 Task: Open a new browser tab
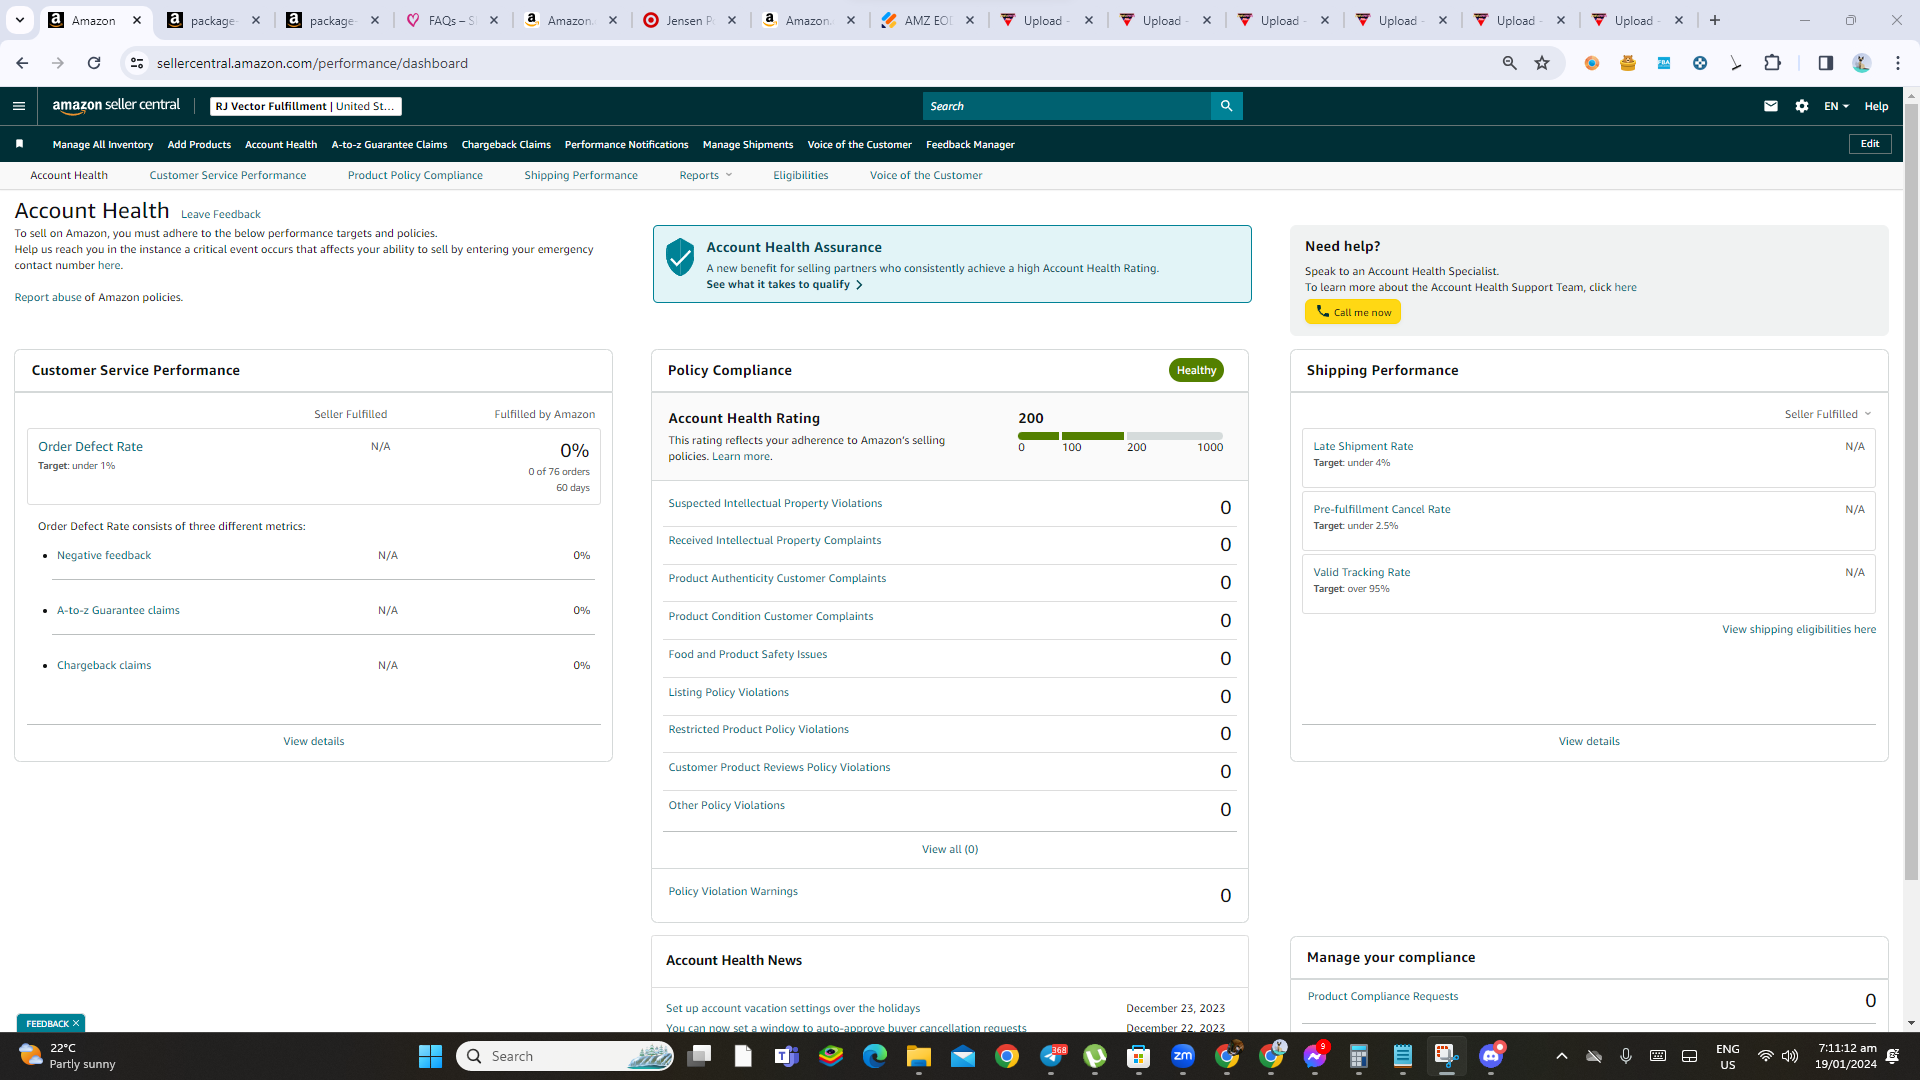pyautogui.click(x=1715, y=20)
